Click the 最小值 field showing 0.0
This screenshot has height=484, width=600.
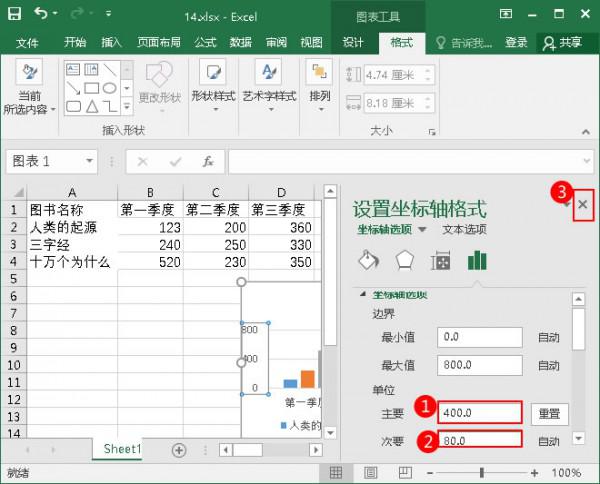pos(480,337)
